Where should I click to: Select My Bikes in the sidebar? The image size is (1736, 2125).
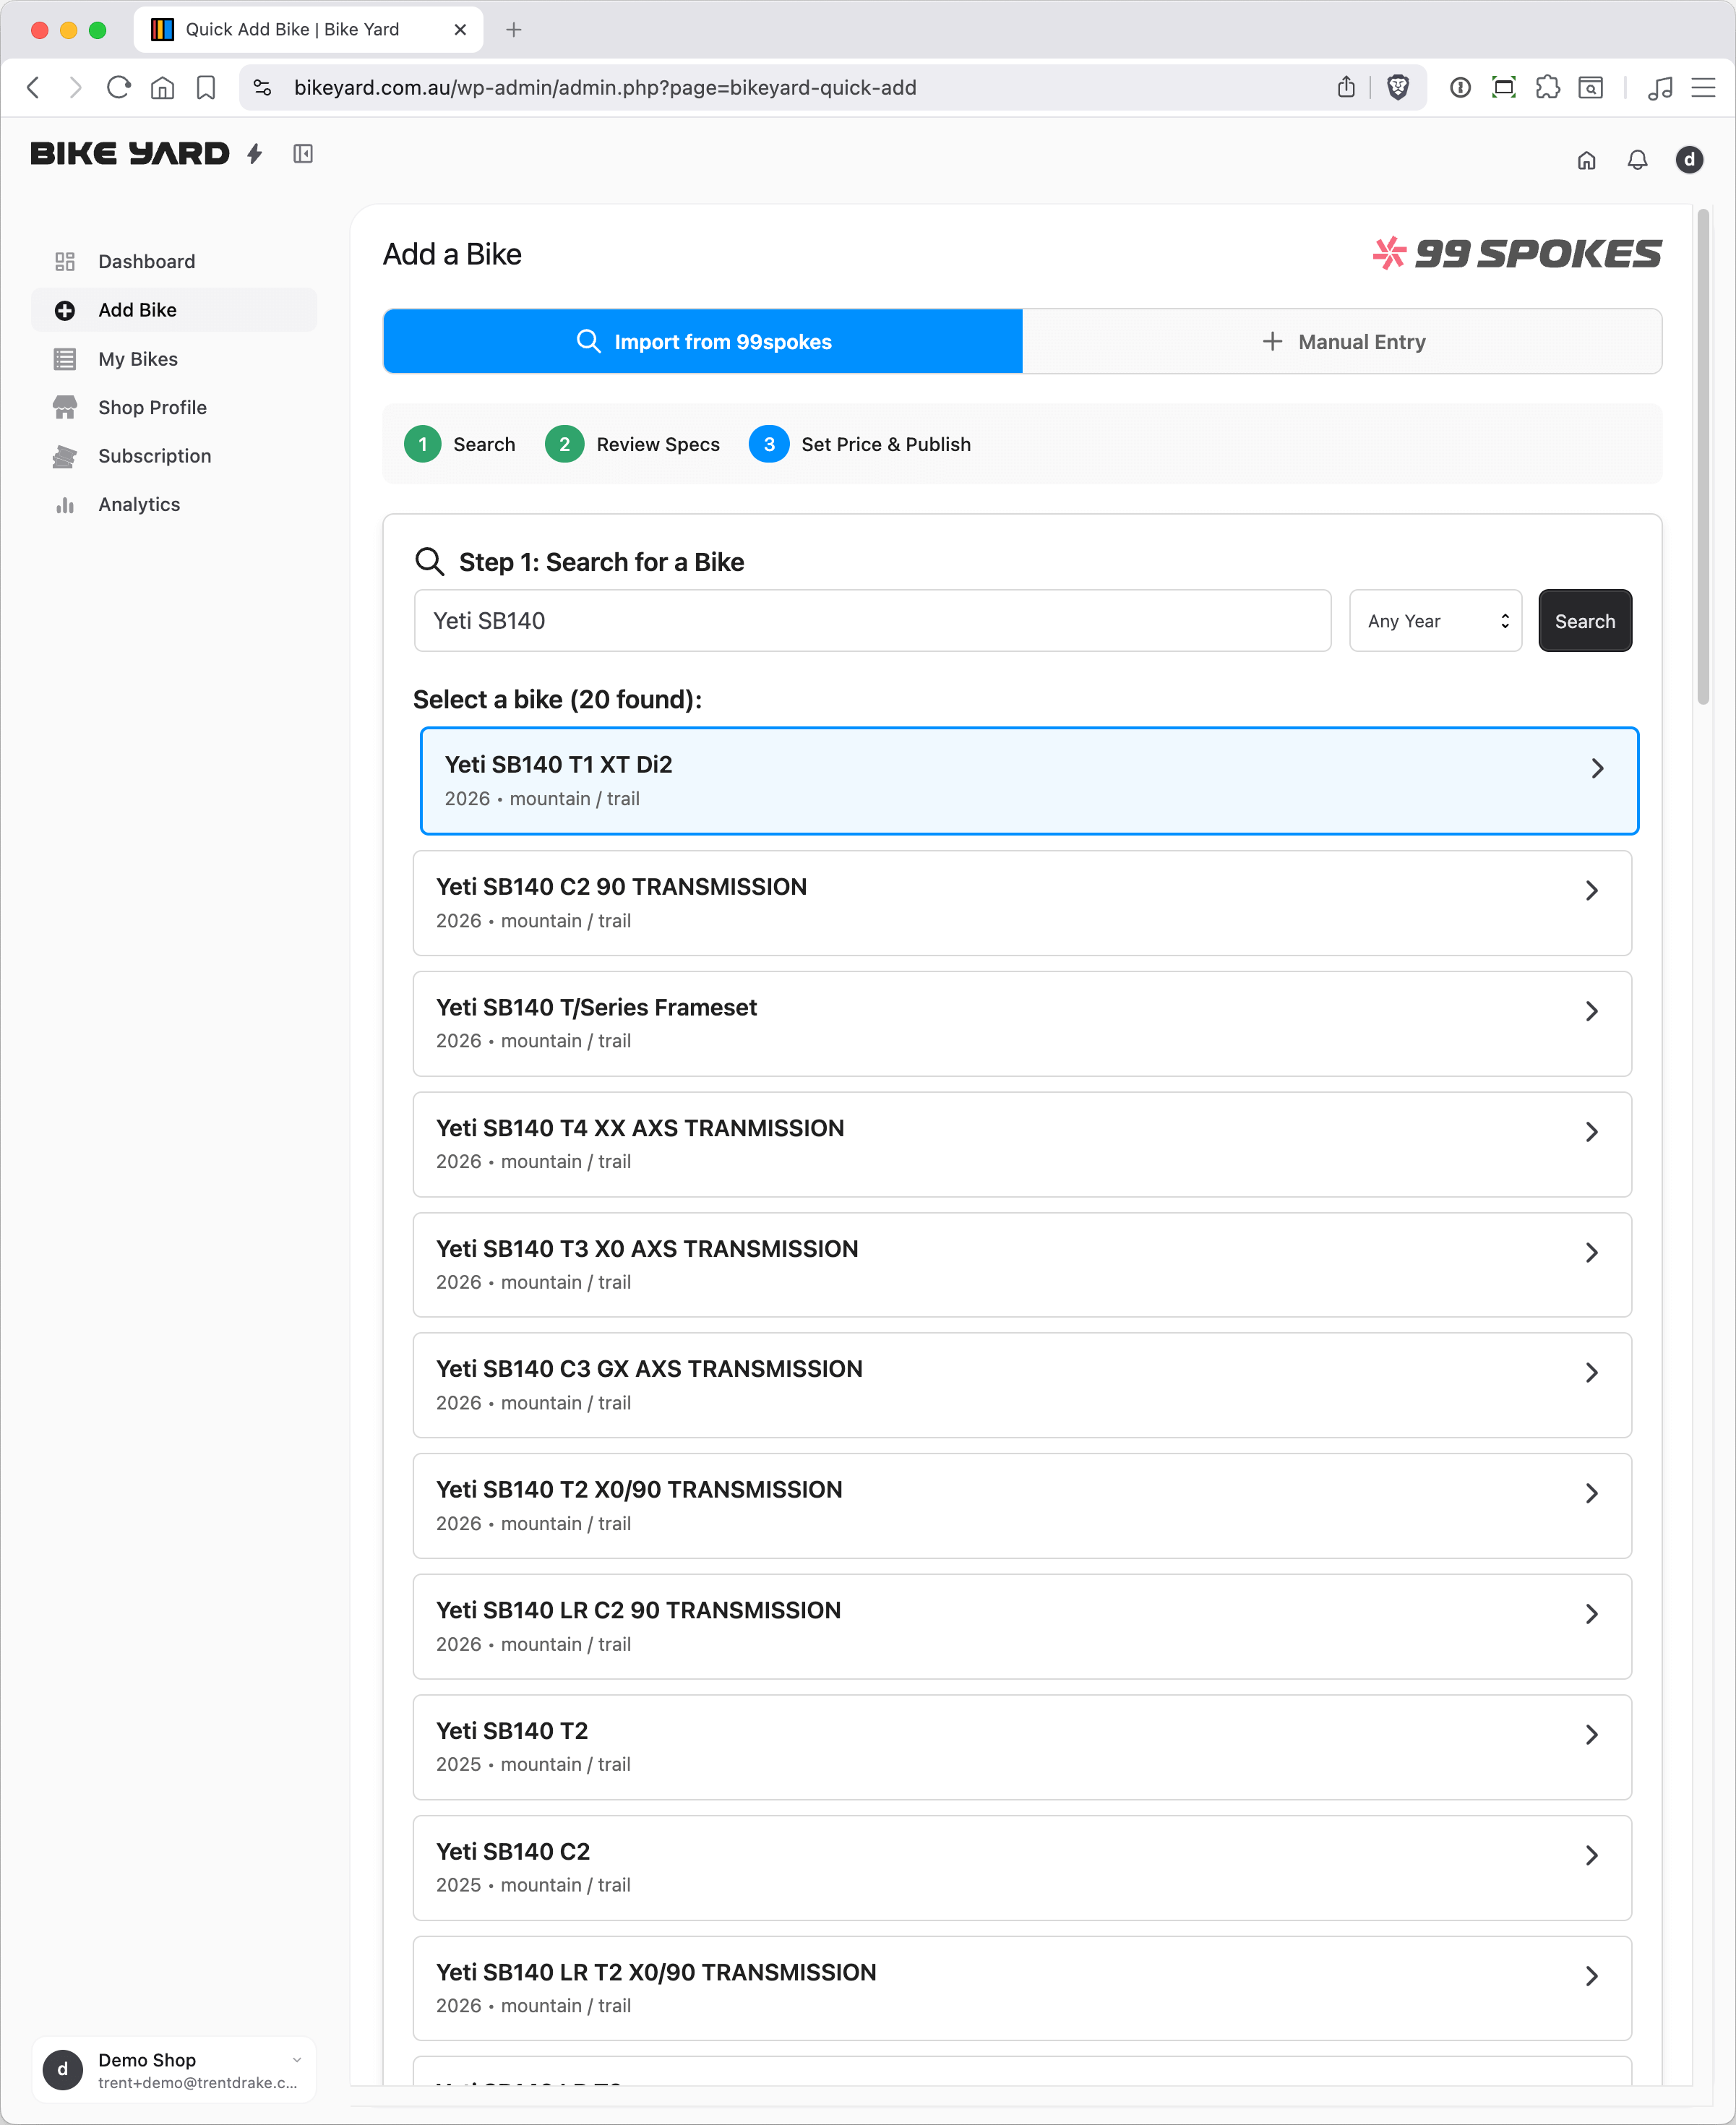(x=138, y=359)
